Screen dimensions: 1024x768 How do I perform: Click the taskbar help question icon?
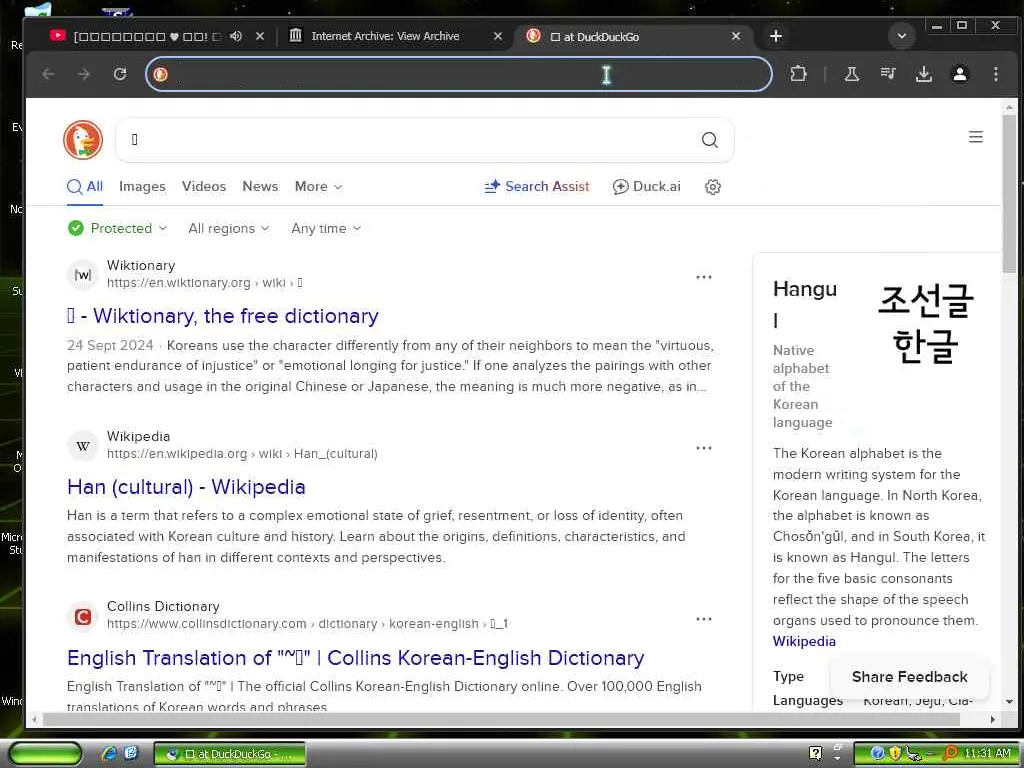(815, 754)
